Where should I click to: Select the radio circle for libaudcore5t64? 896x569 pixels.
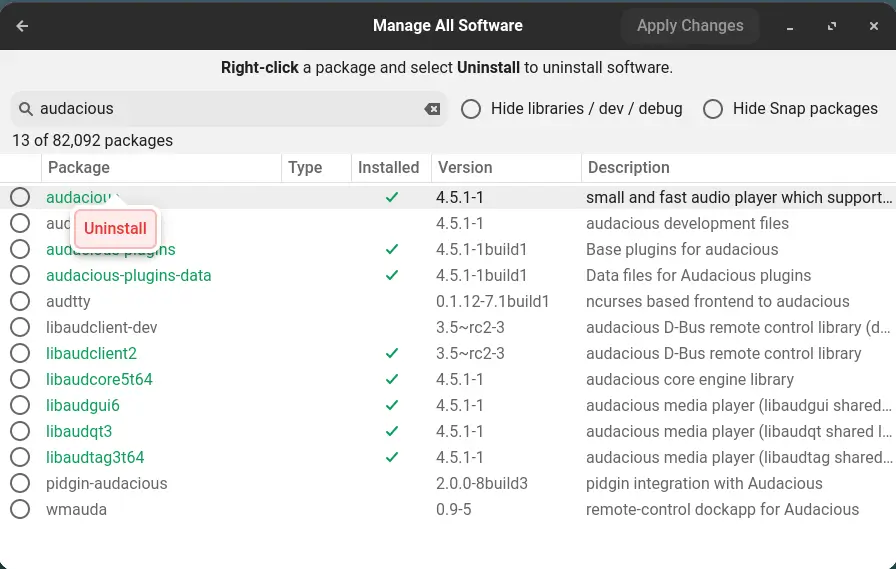point(20,379)
